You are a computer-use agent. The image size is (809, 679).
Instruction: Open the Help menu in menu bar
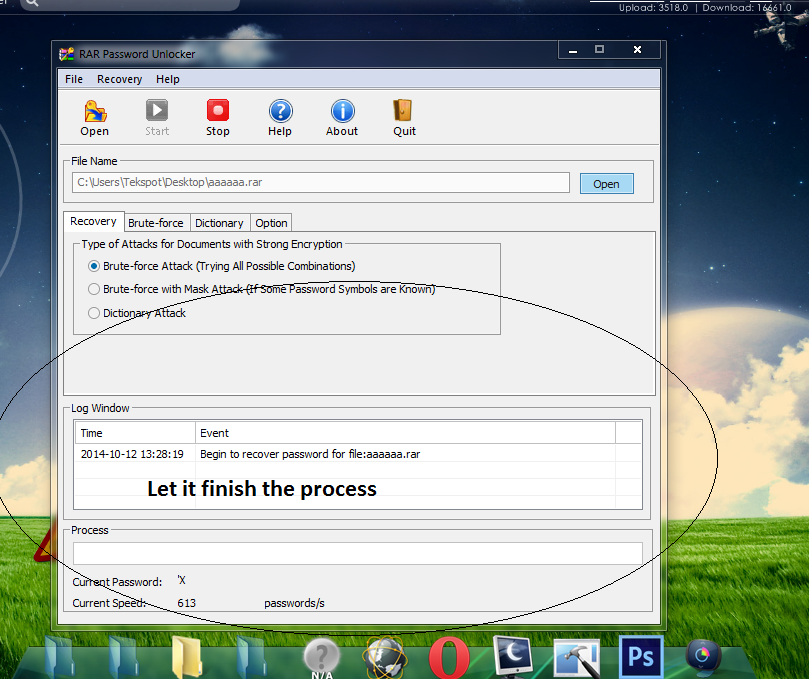pos(168,79)
